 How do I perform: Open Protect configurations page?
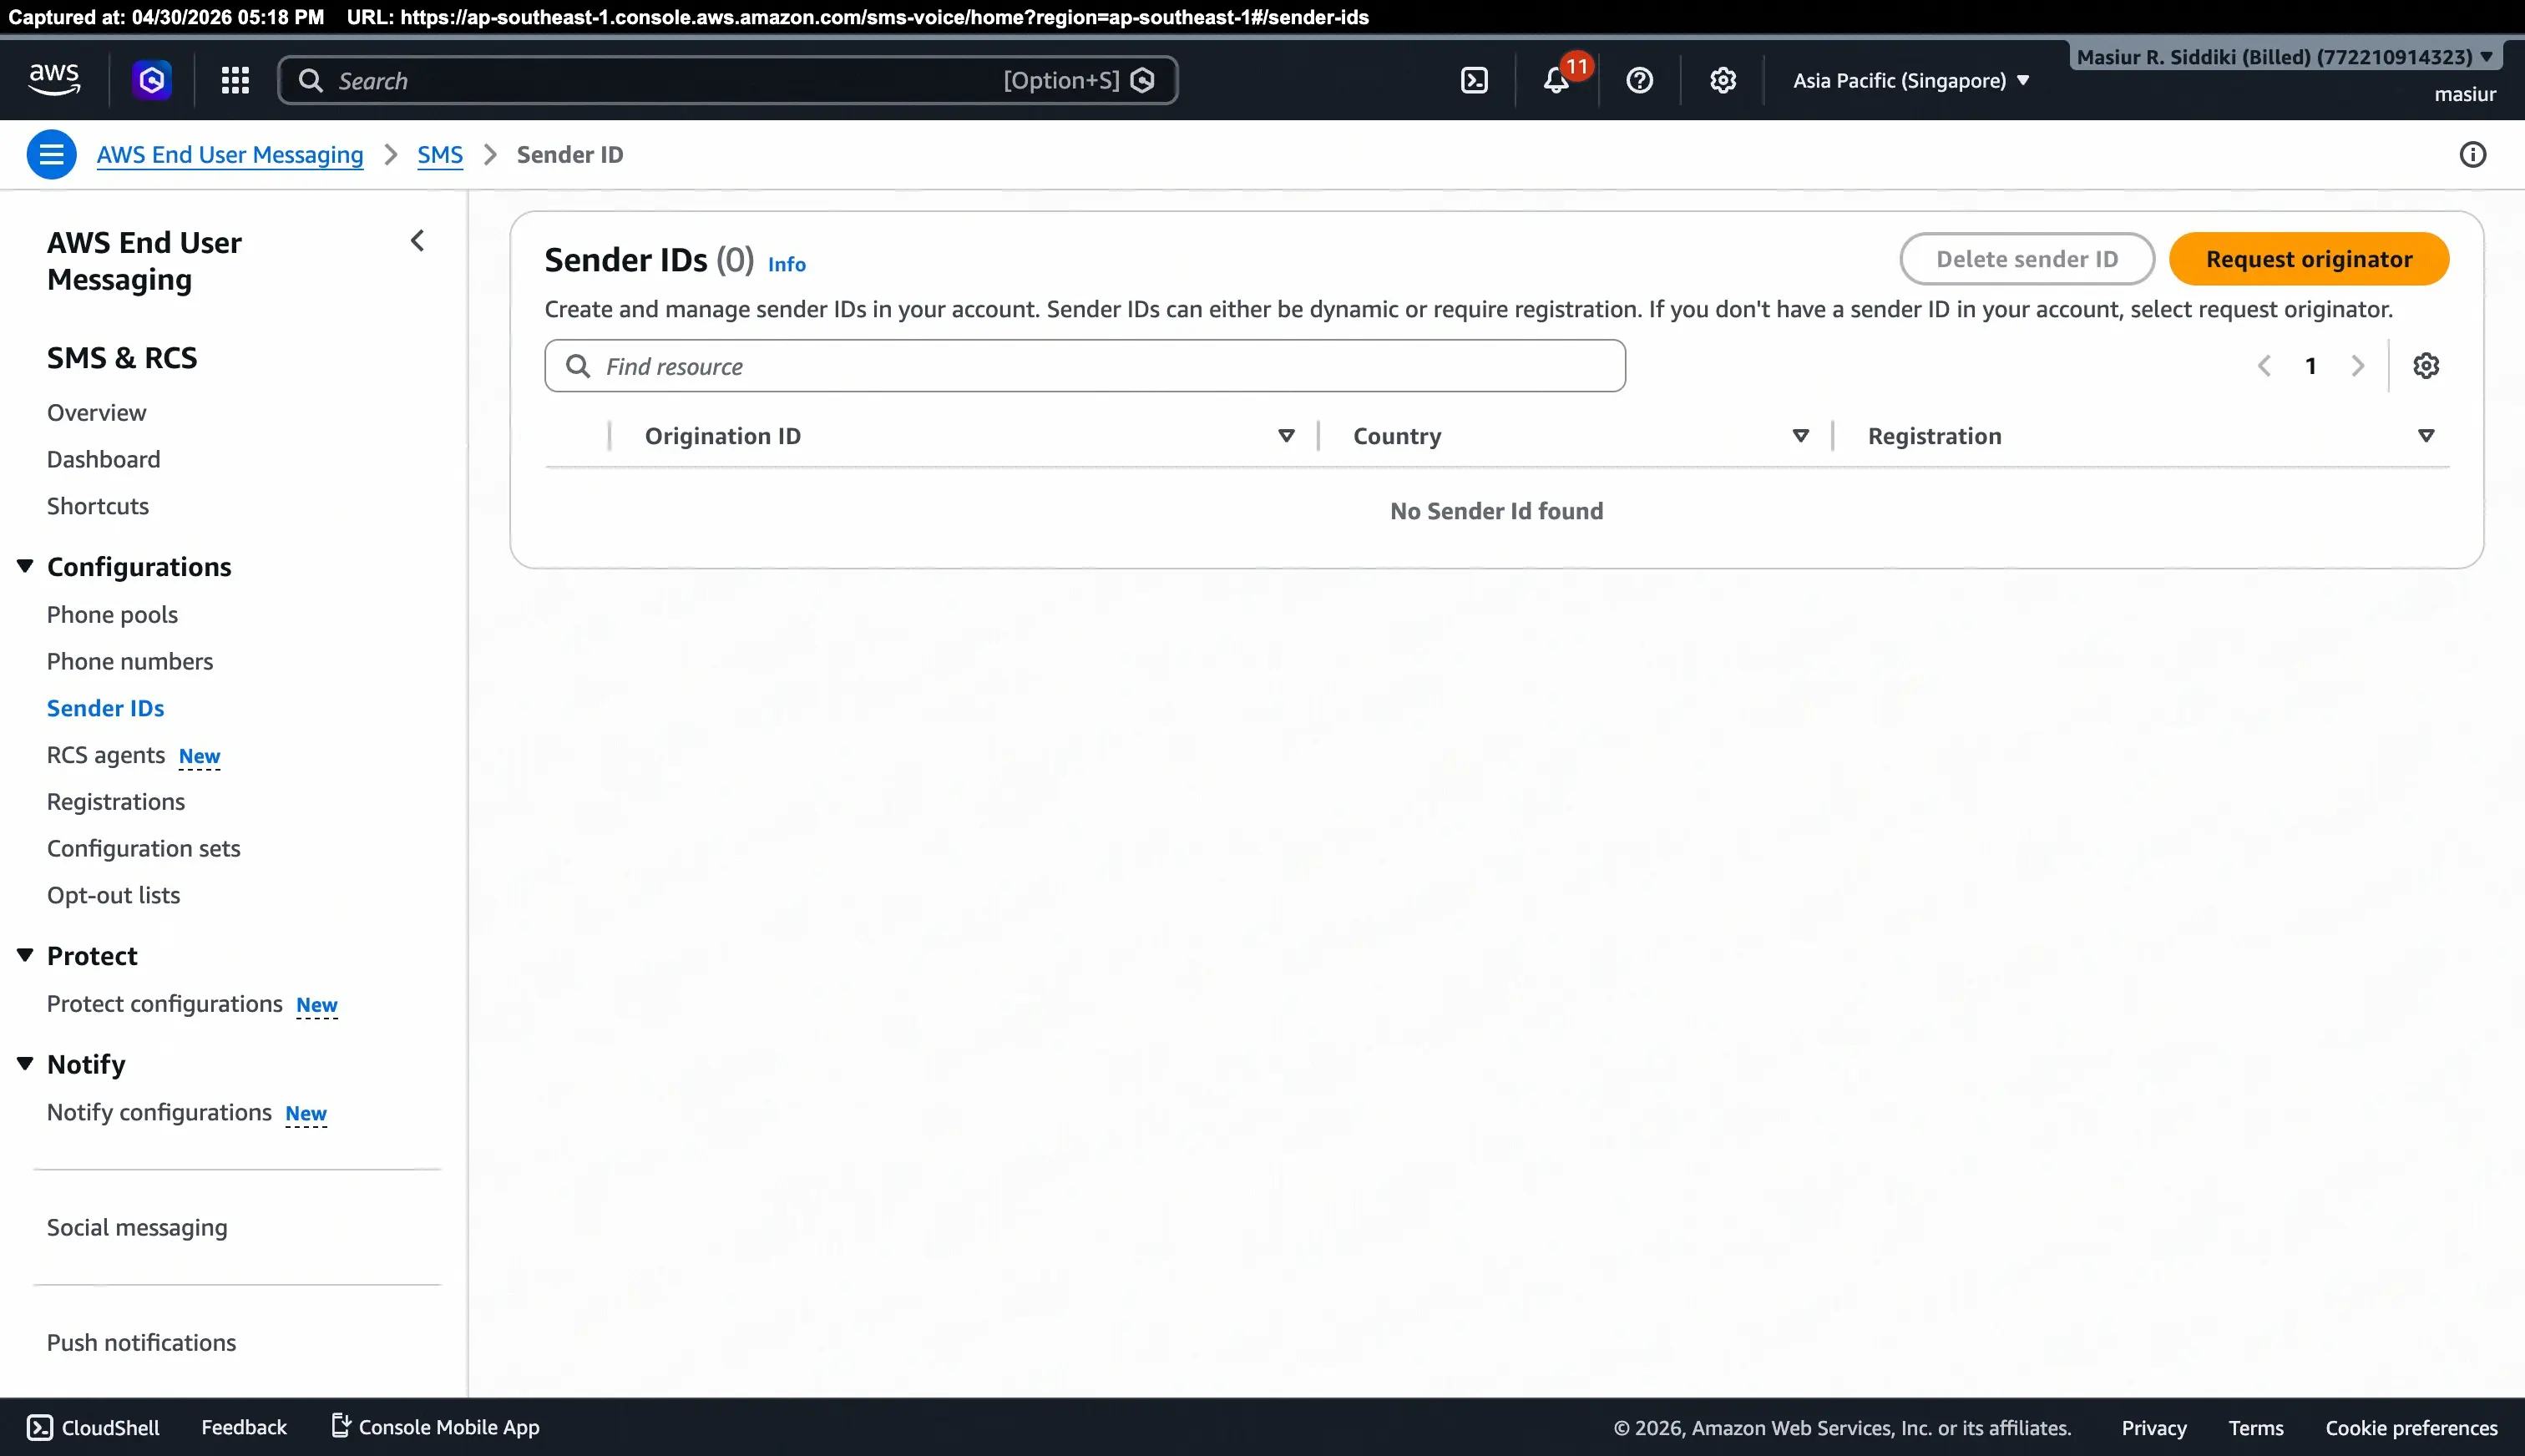pos(165,1004)
